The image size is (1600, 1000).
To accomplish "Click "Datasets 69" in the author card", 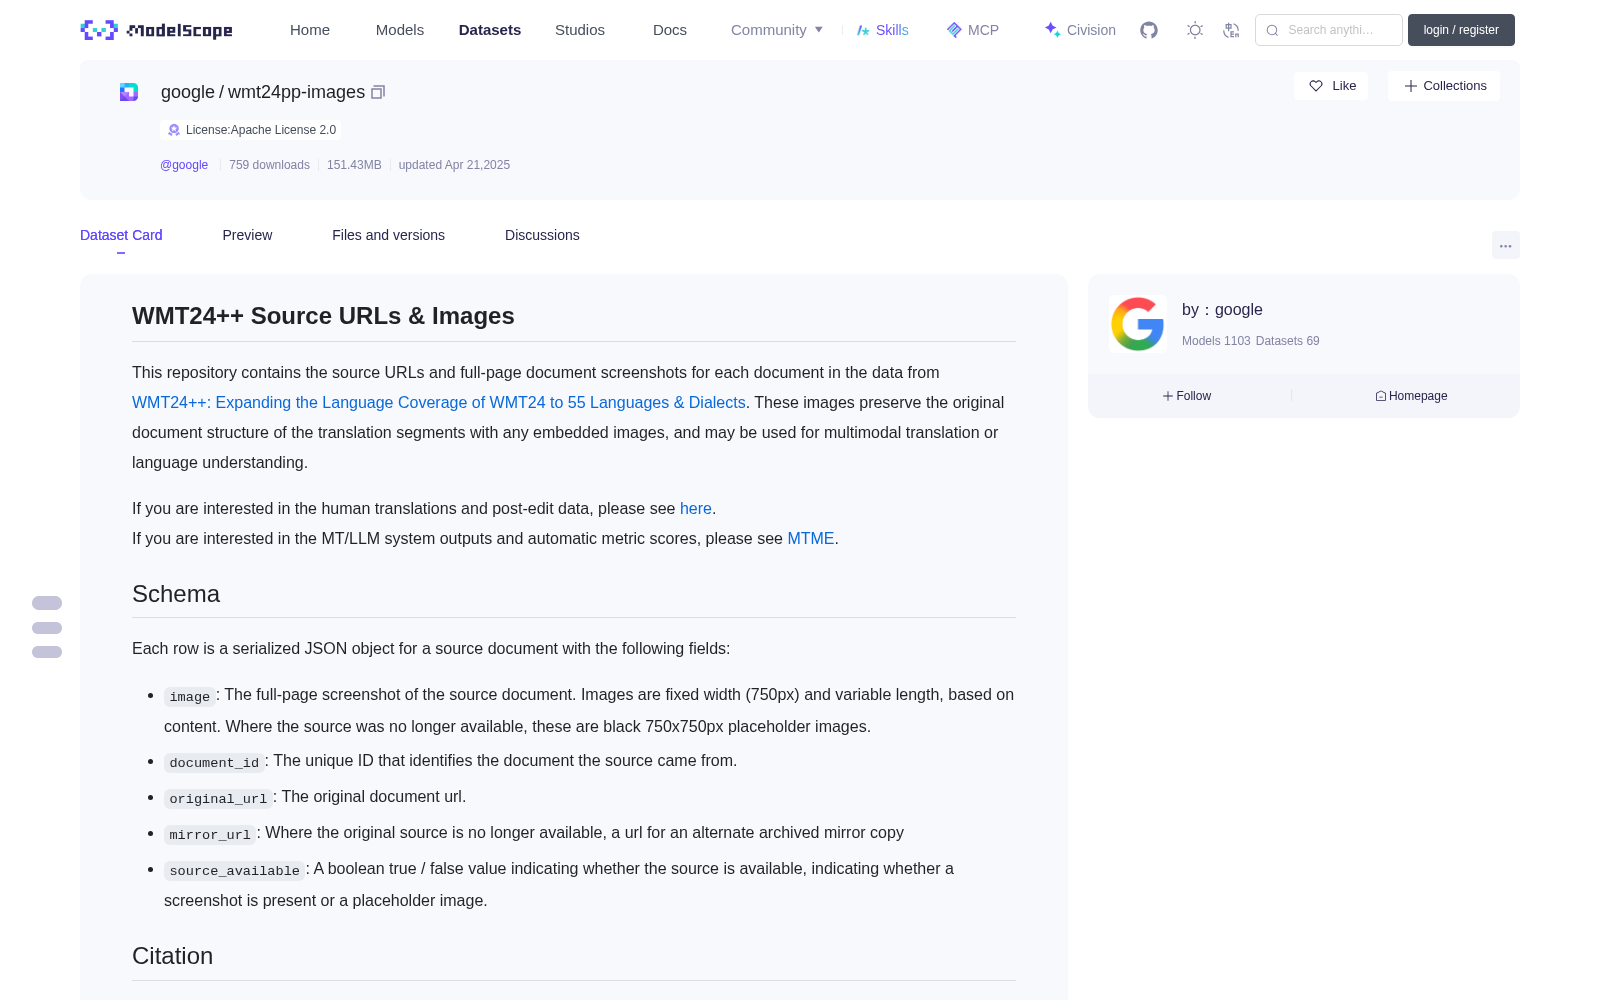I will coord(1288,341).
